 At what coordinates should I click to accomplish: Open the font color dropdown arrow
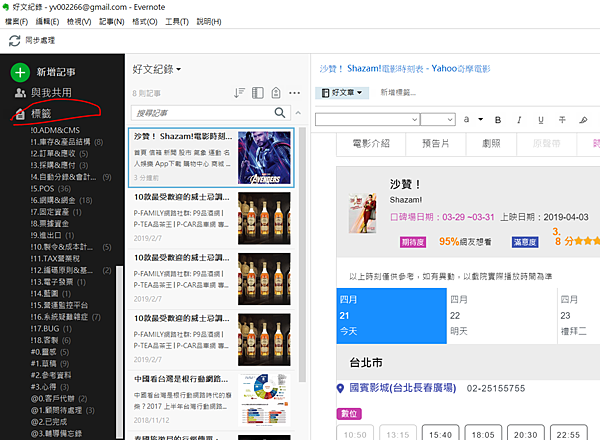pos(481,119)
